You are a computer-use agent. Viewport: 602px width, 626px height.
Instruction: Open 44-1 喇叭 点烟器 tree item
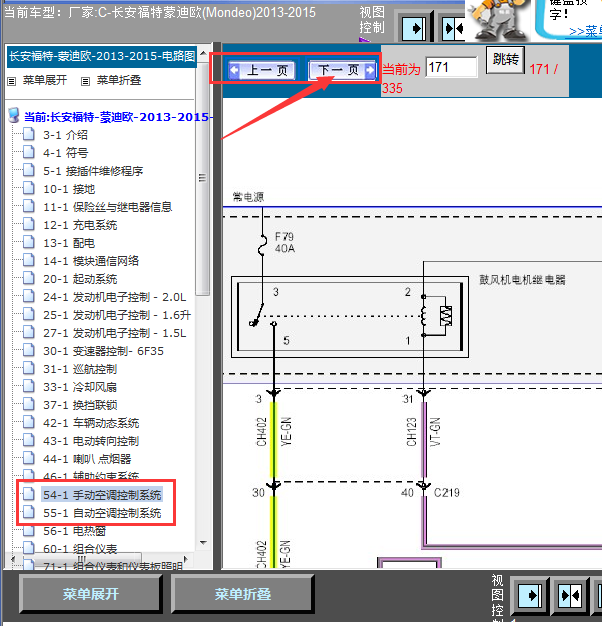87,459
